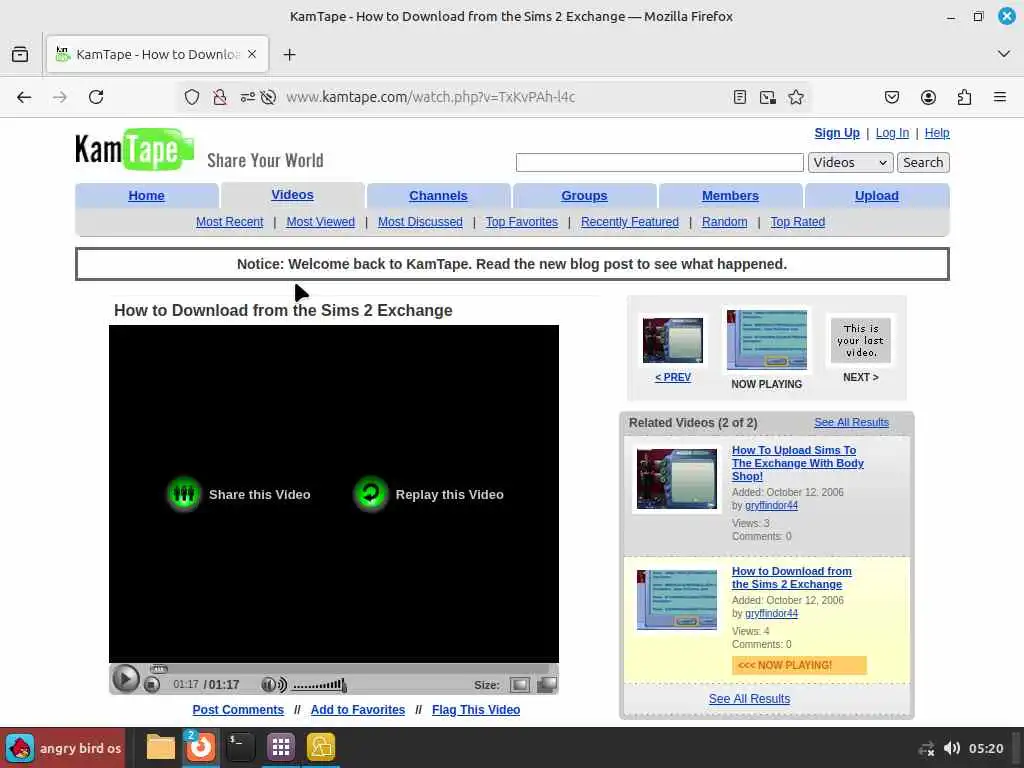Open the Home tab
This screenshot has height=768, width=1024.
[x=146, y=196]
